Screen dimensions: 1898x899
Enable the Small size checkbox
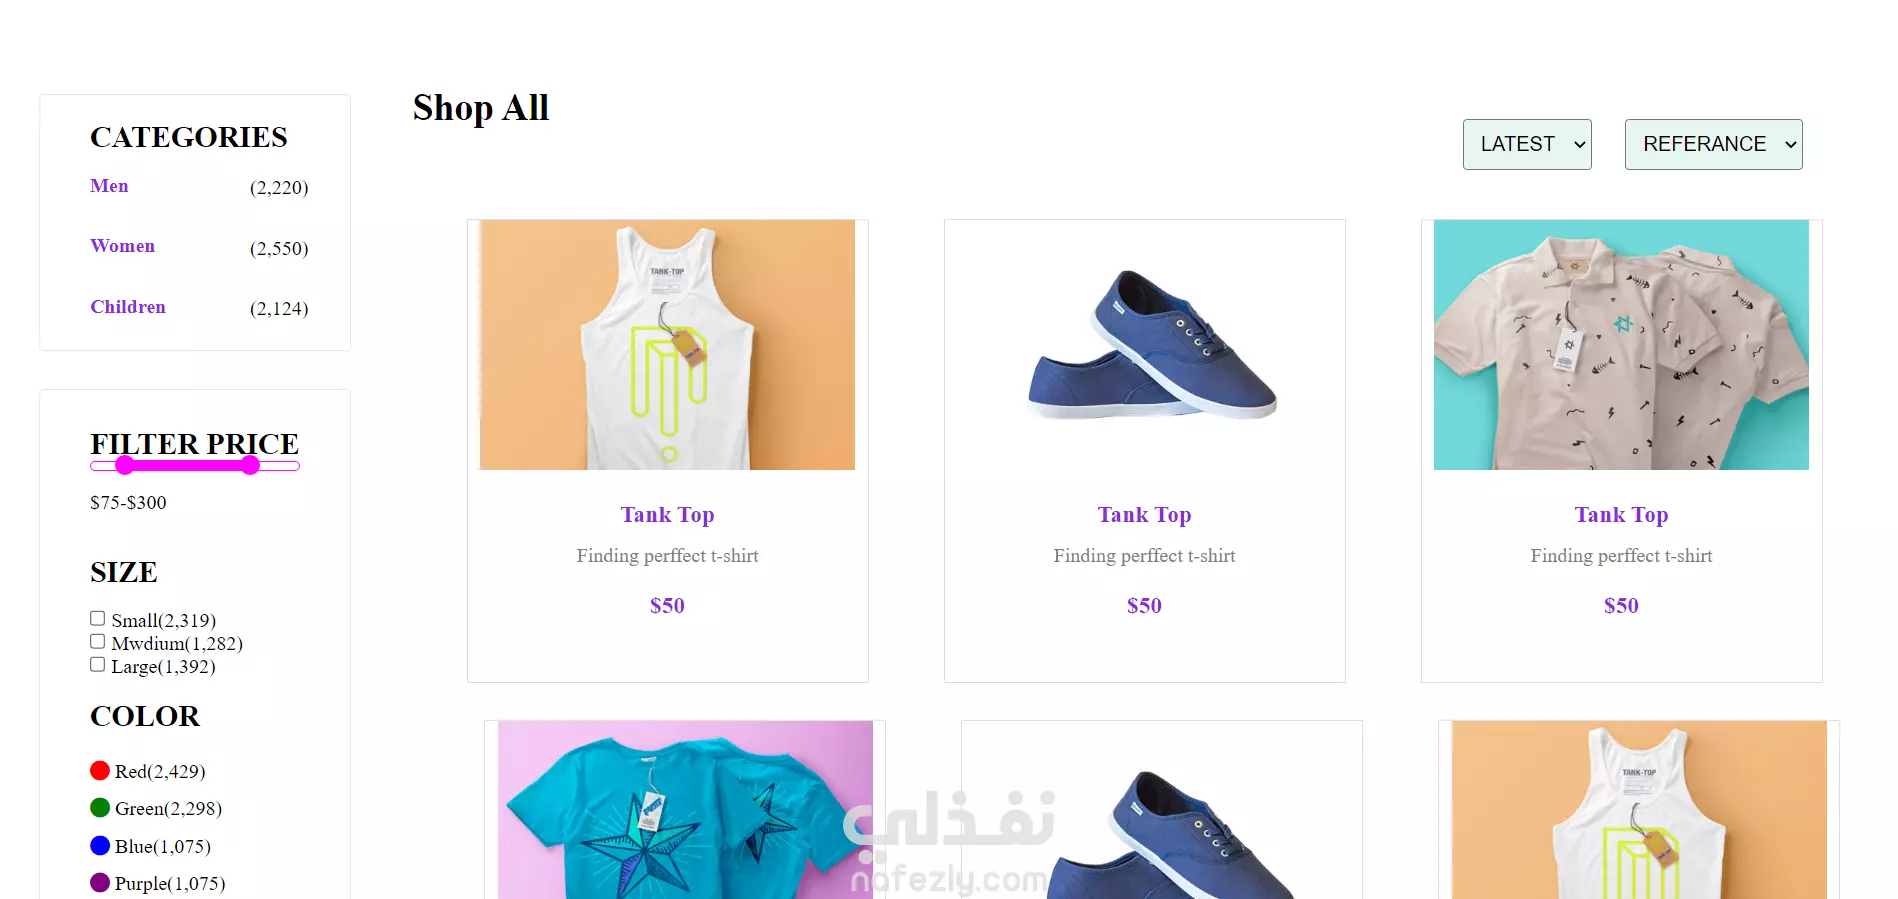tap(97, 618)
